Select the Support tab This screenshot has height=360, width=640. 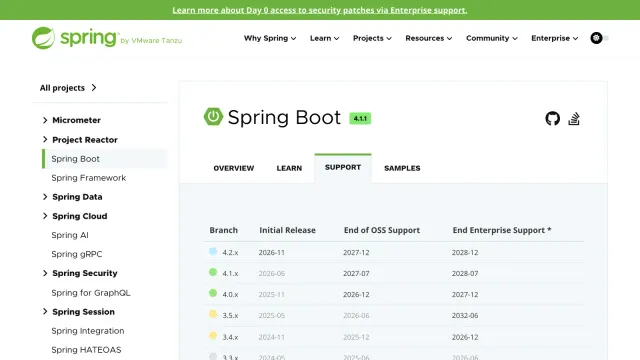[x=343, y=167]
